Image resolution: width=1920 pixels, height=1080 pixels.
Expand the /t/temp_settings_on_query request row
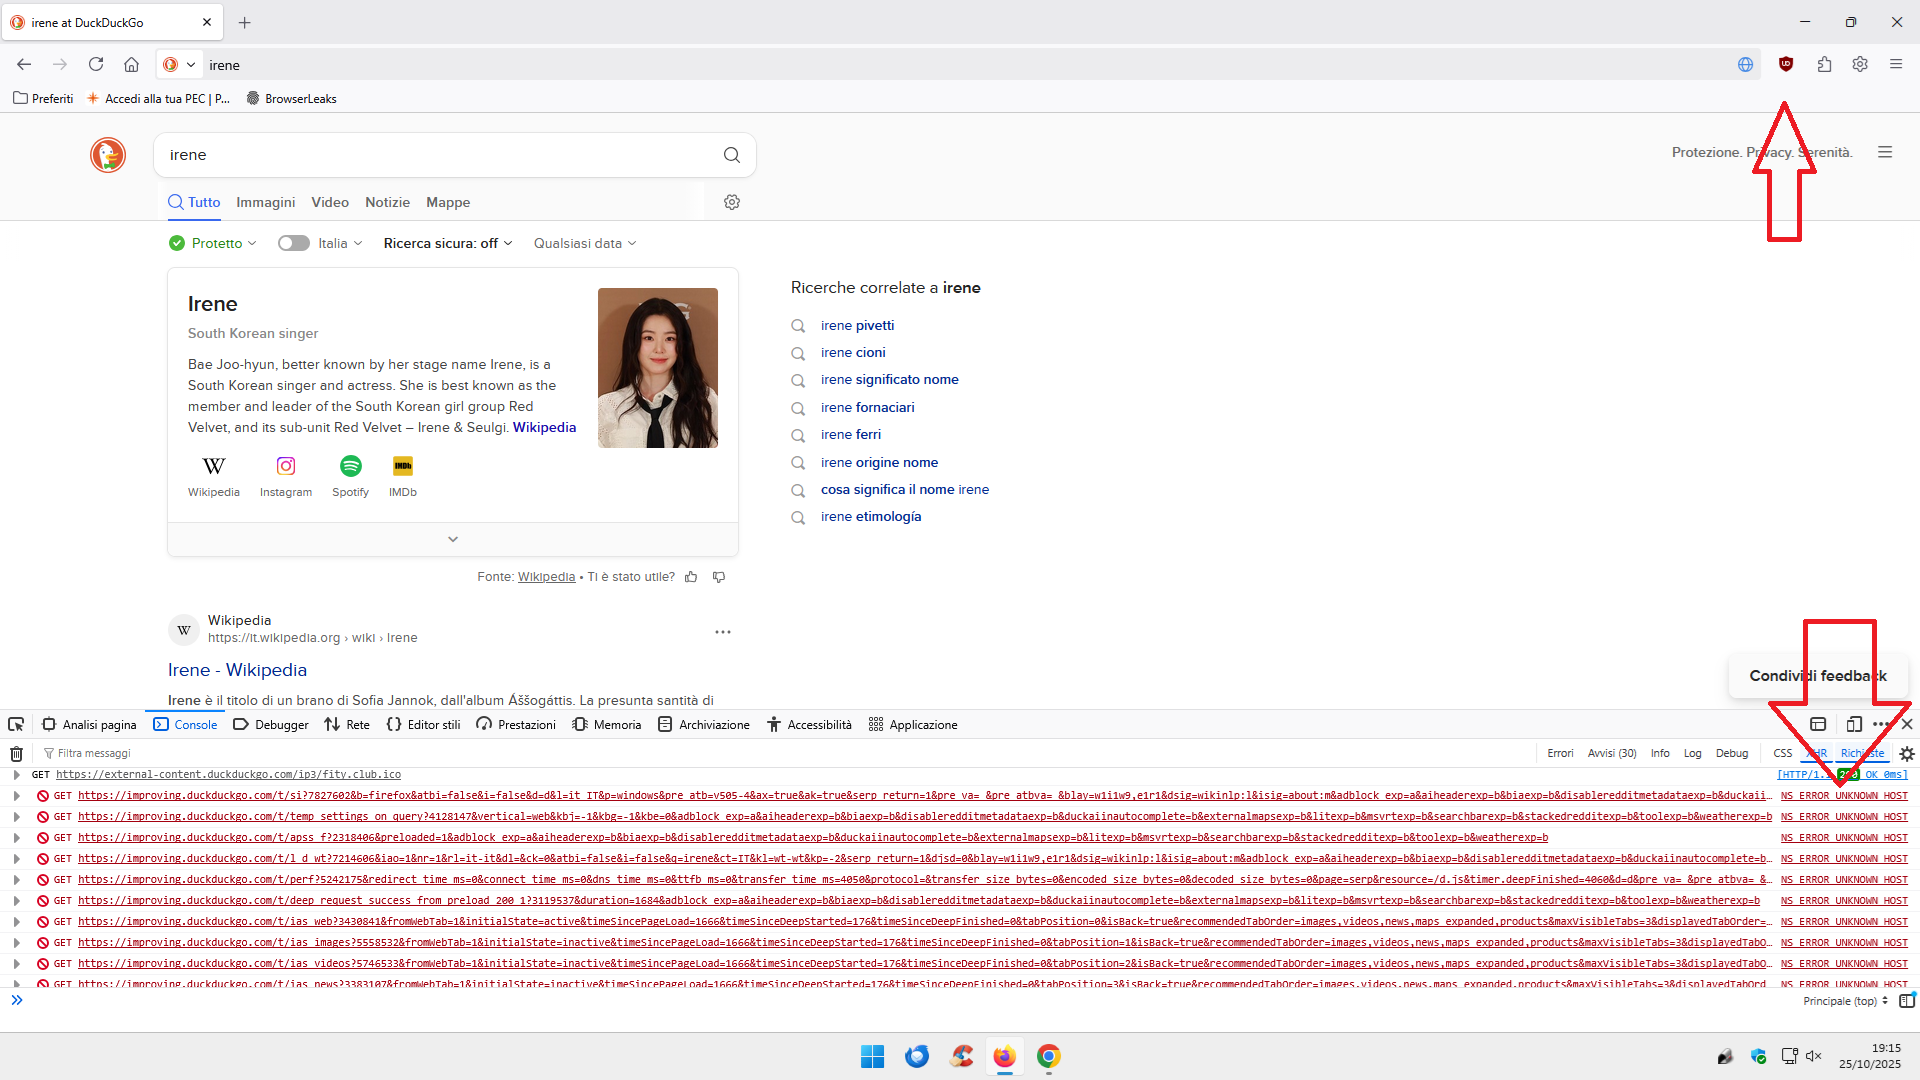(16, 817)
